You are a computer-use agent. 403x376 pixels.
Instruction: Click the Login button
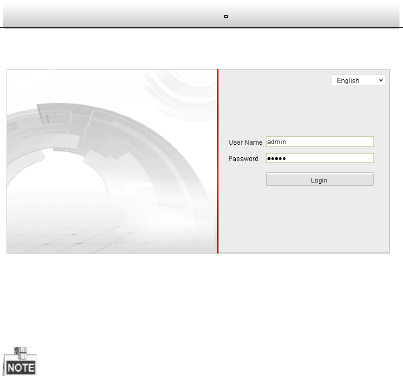coord(320,179)
